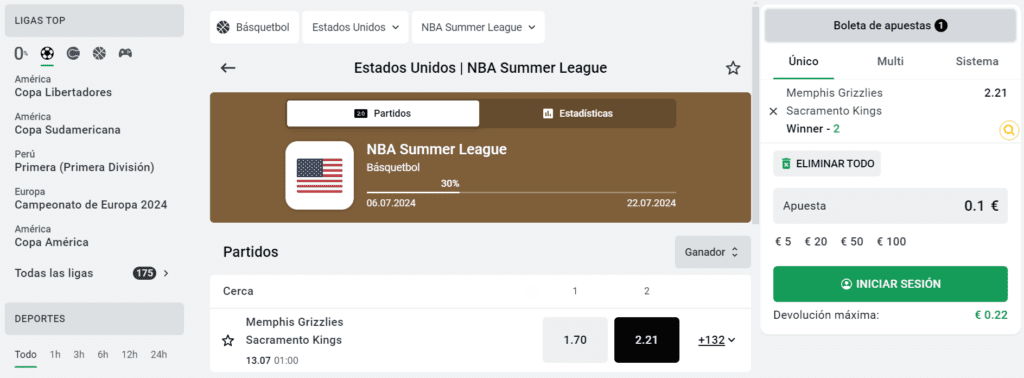
Task: Star the Memphis Grizzlies match
Action: 228,340
